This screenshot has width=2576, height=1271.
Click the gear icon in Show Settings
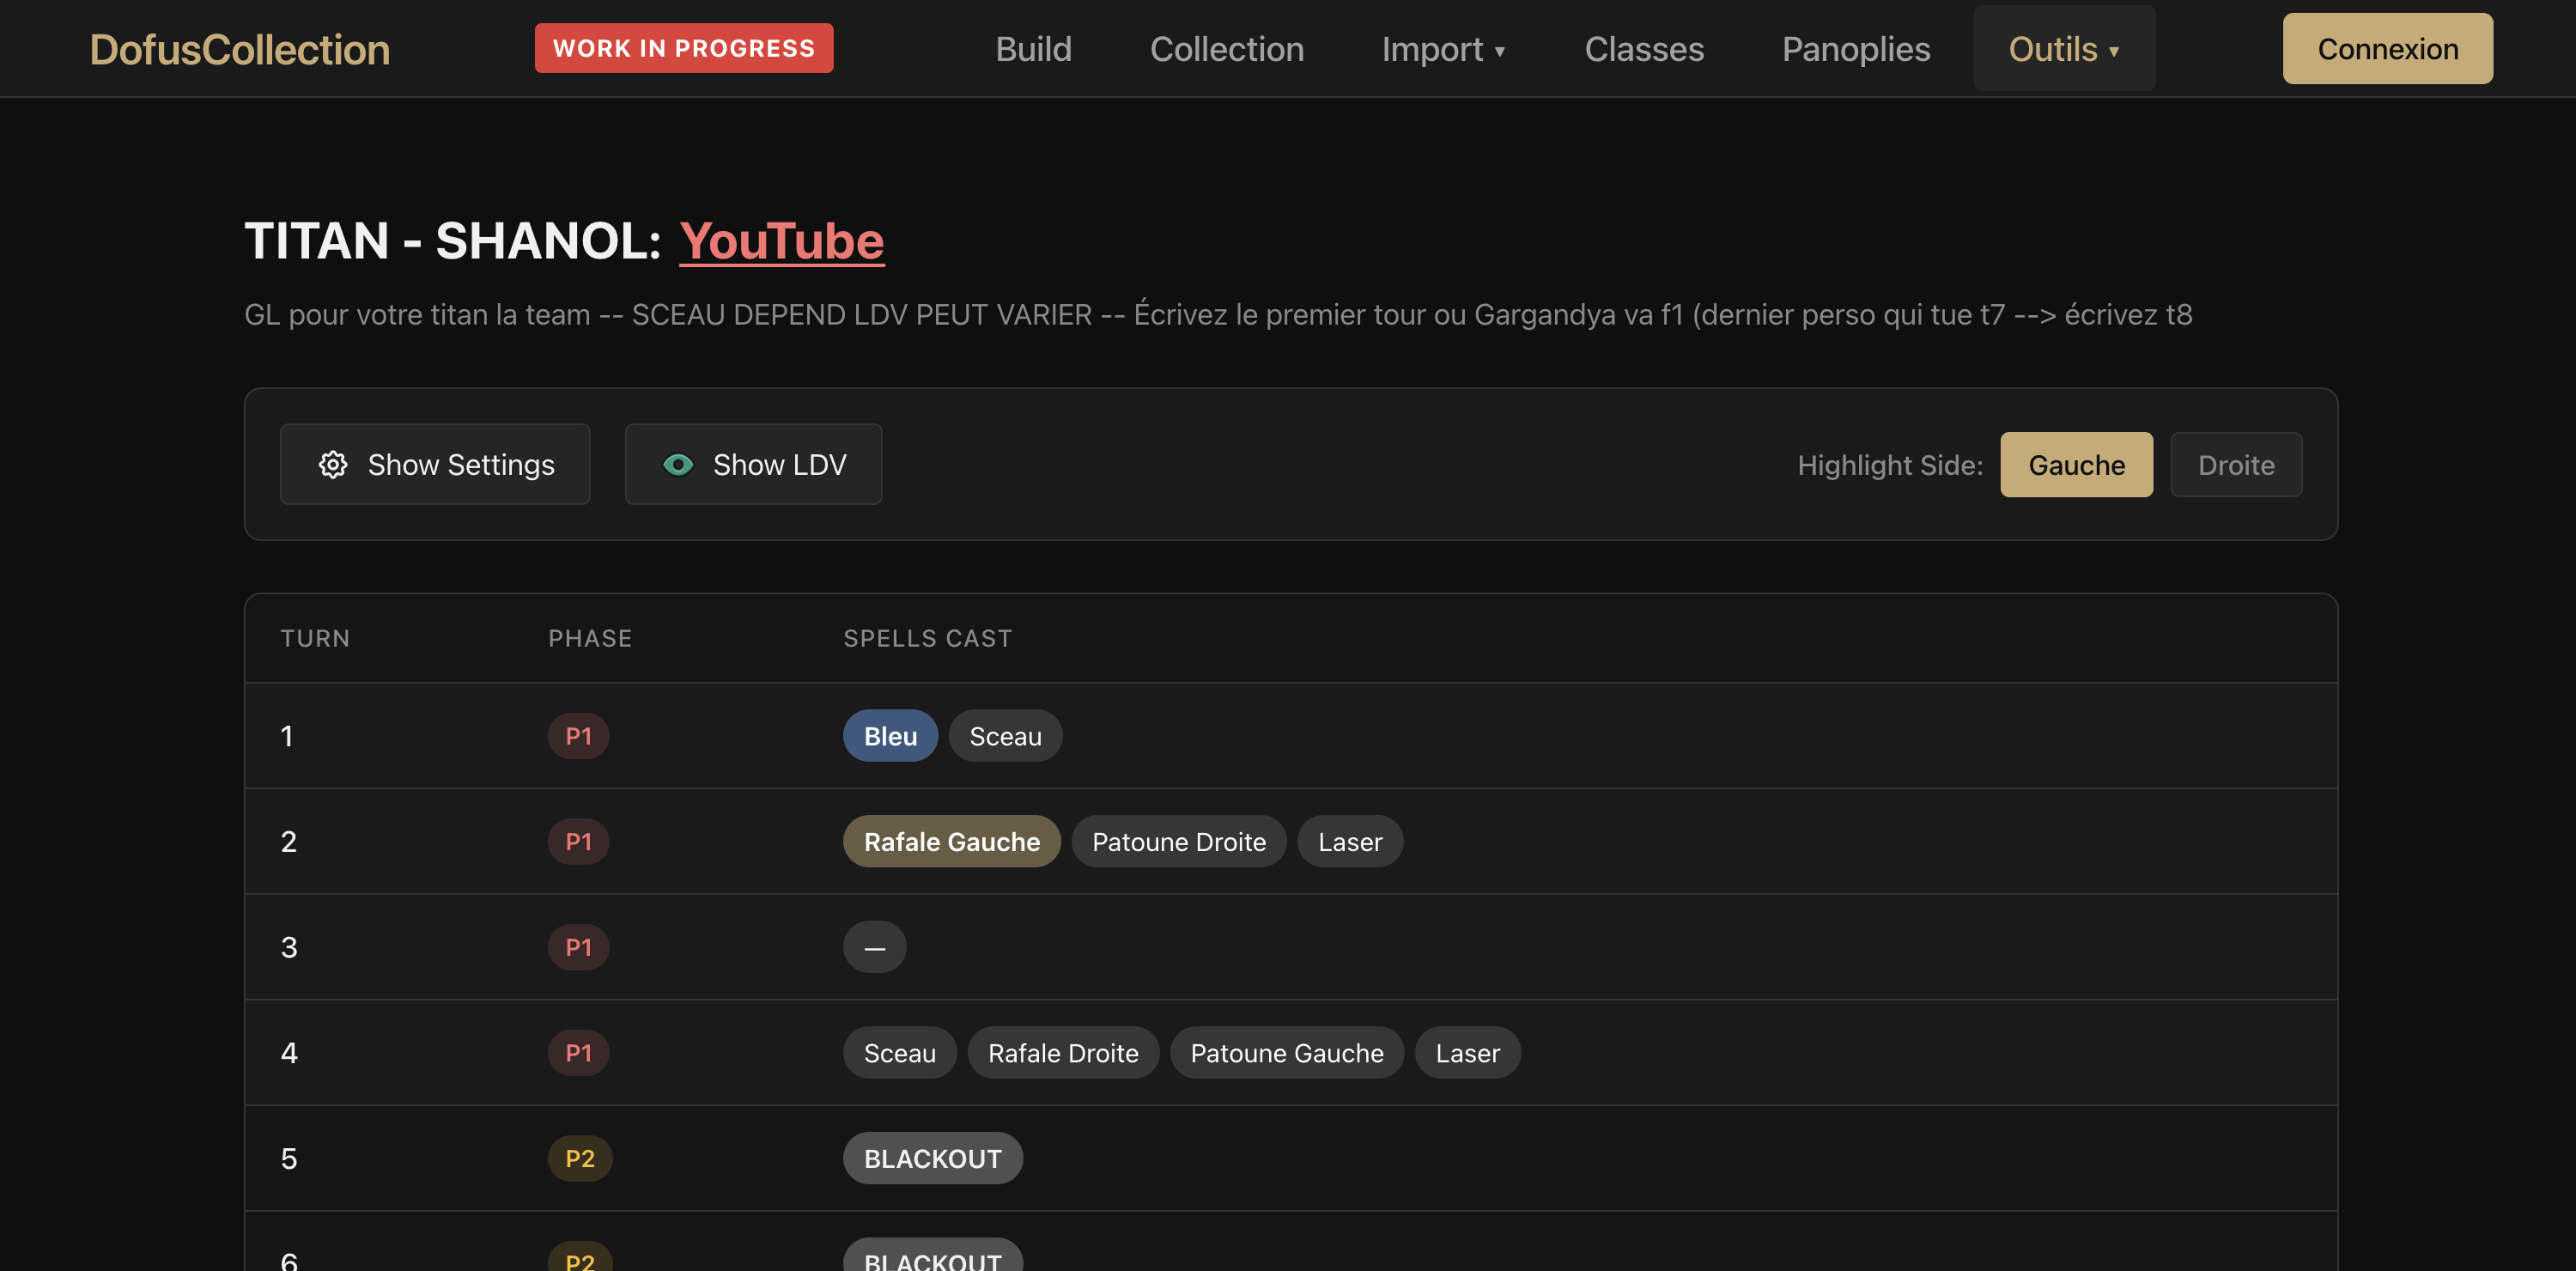(x=333, y=464)
